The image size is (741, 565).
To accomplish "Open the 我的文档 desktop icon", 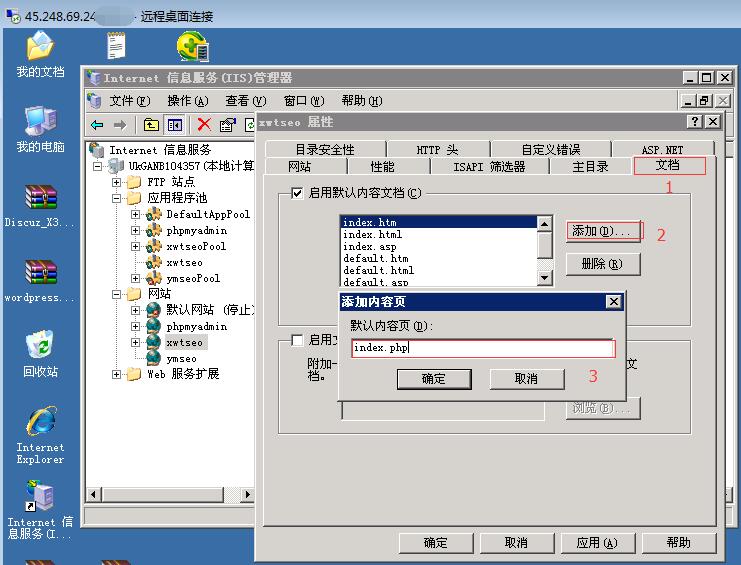I will 40,46.
